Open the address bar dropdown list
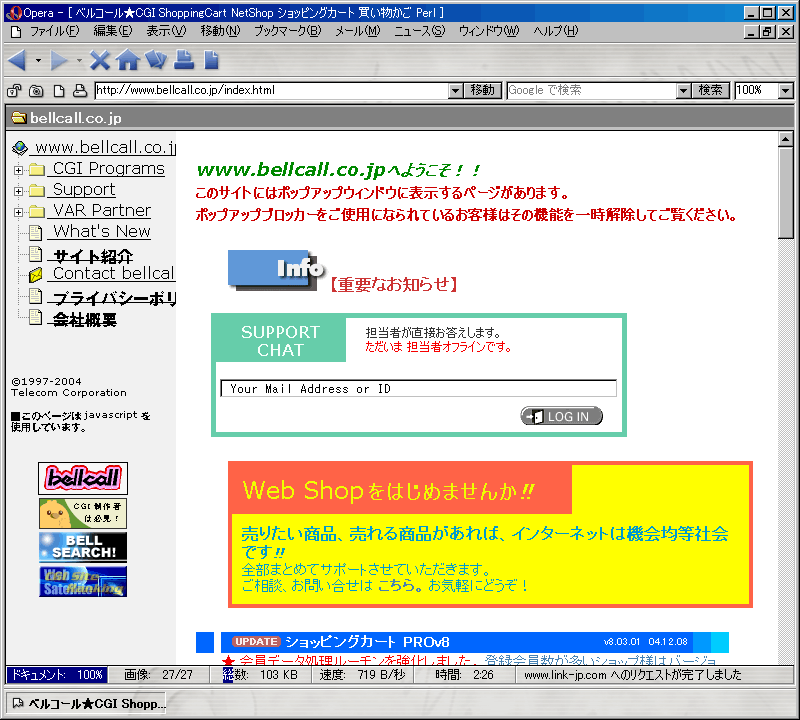The image size is (800, 720). point(456,91)
